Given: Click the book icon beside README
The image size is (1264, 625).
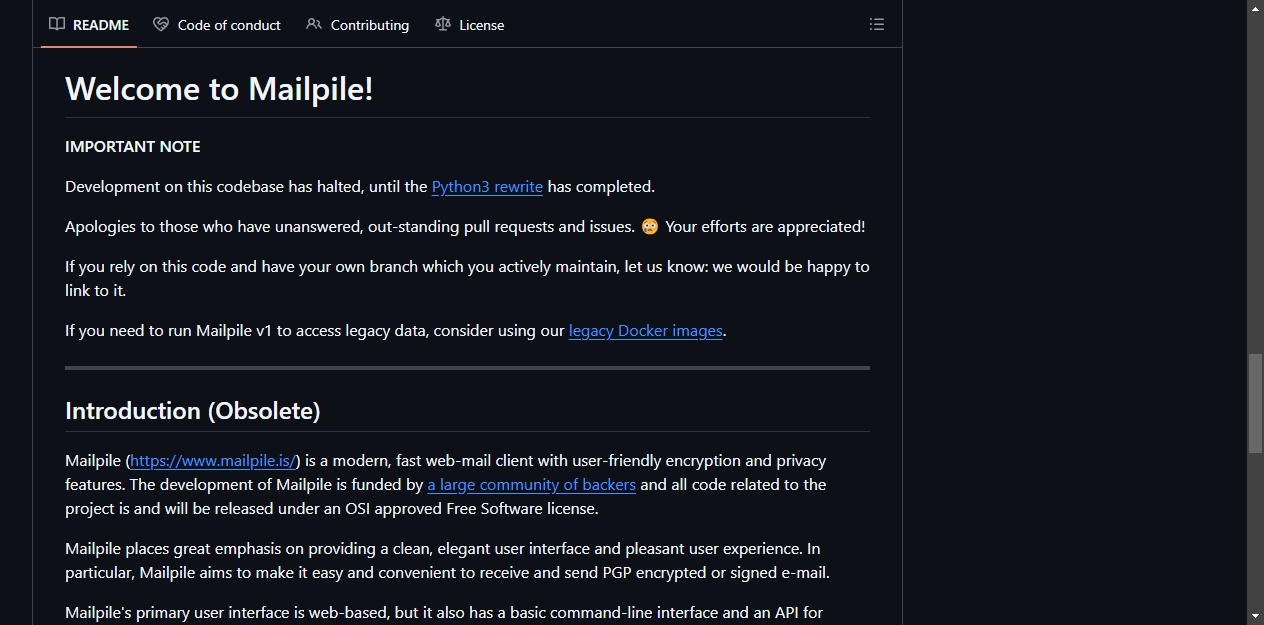Looking at the screenshot, I should 57,25.
